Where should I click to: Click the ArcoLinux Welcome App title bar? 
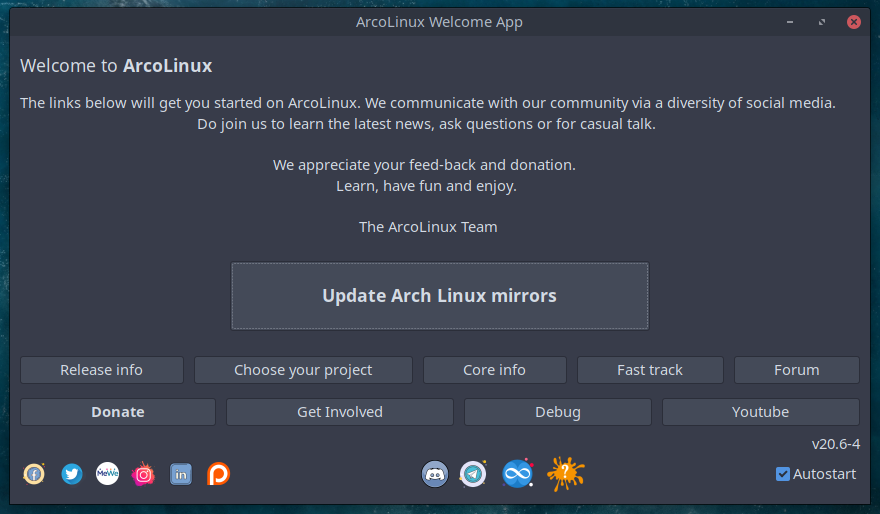point(439,22)
